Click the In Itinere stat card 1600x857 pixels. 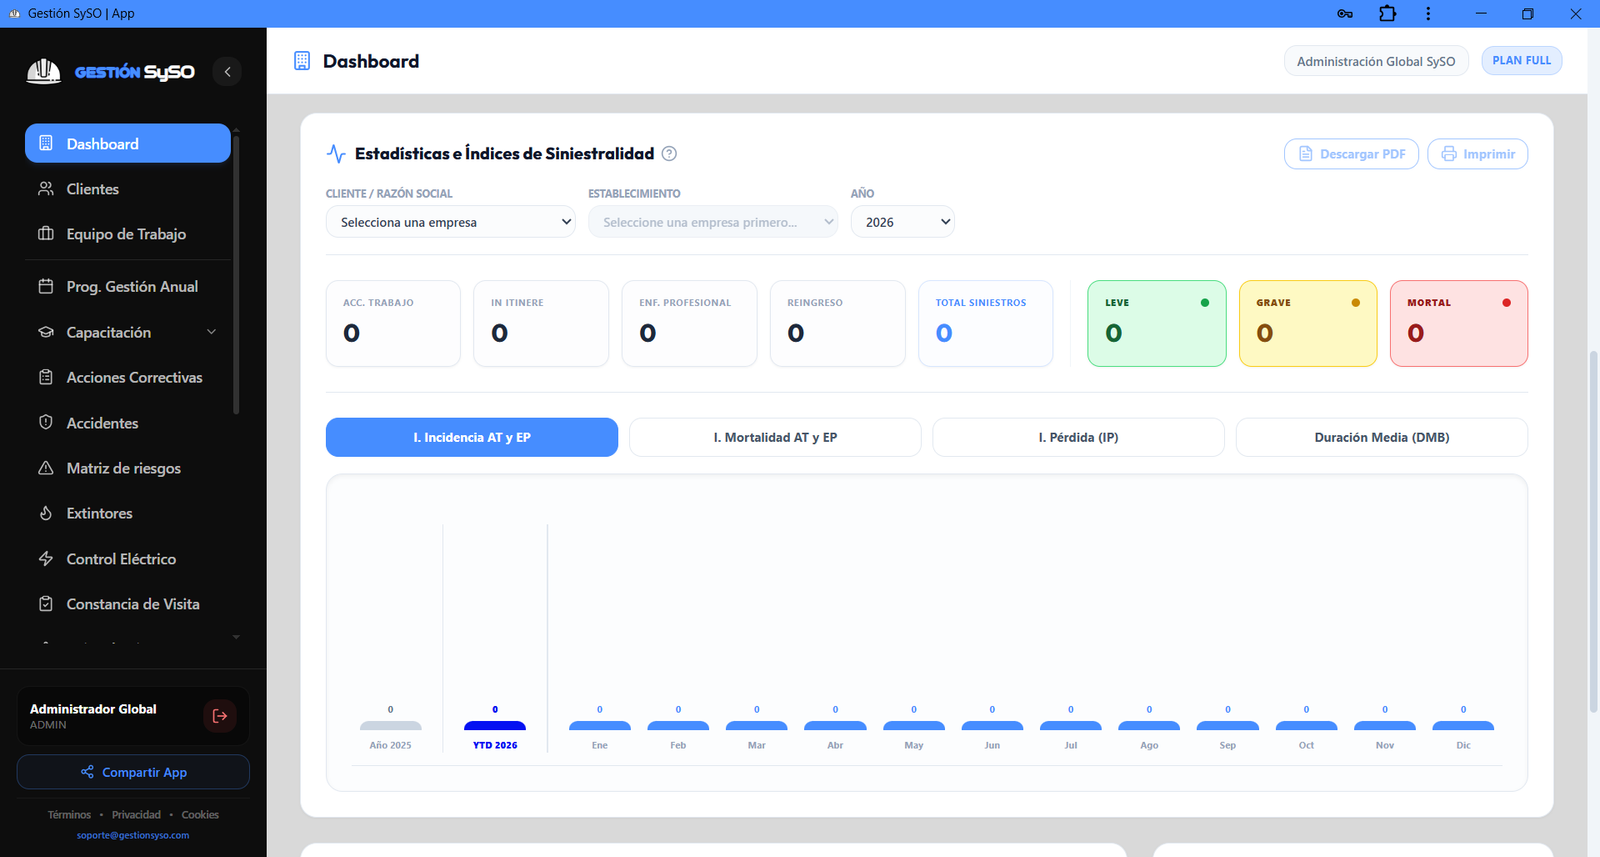541,323
